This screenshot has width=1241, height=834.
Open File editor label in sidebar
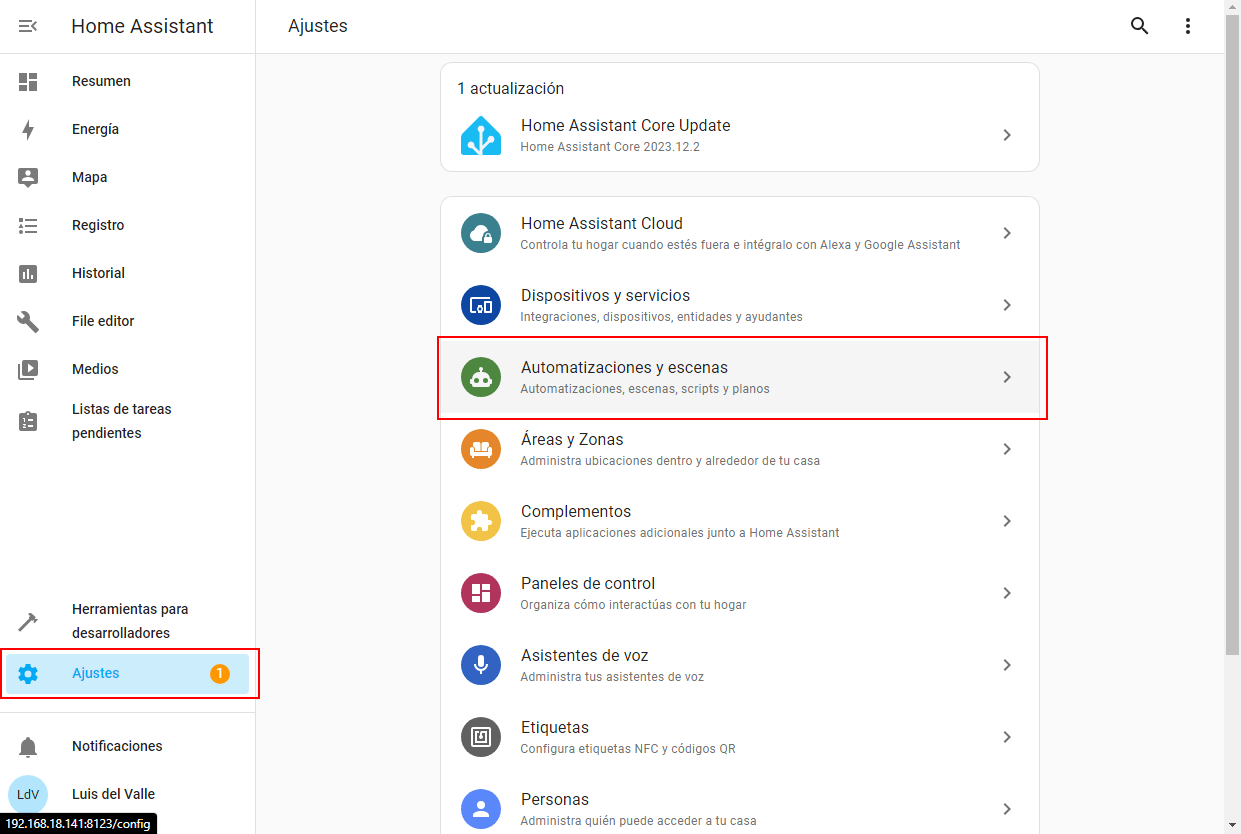[x=103, y=321]
